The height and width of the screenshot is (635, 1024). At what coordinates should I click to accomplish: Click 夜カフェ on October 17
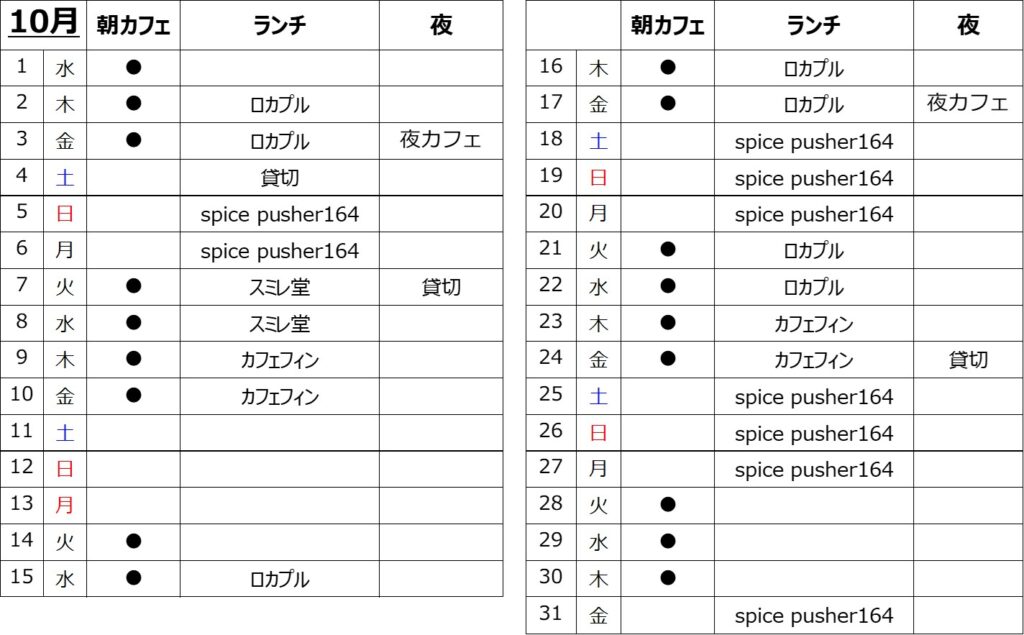967,103
